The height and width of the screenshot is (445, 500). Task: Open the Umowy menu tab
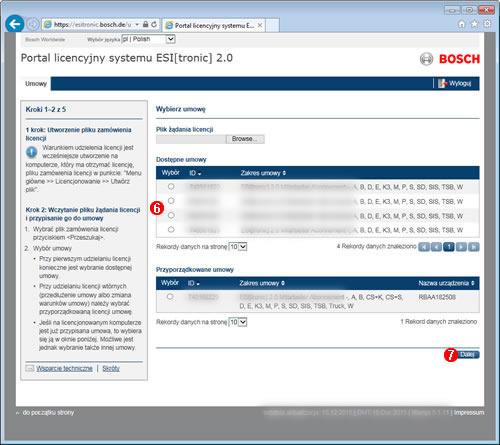click(x=36, y=83)
